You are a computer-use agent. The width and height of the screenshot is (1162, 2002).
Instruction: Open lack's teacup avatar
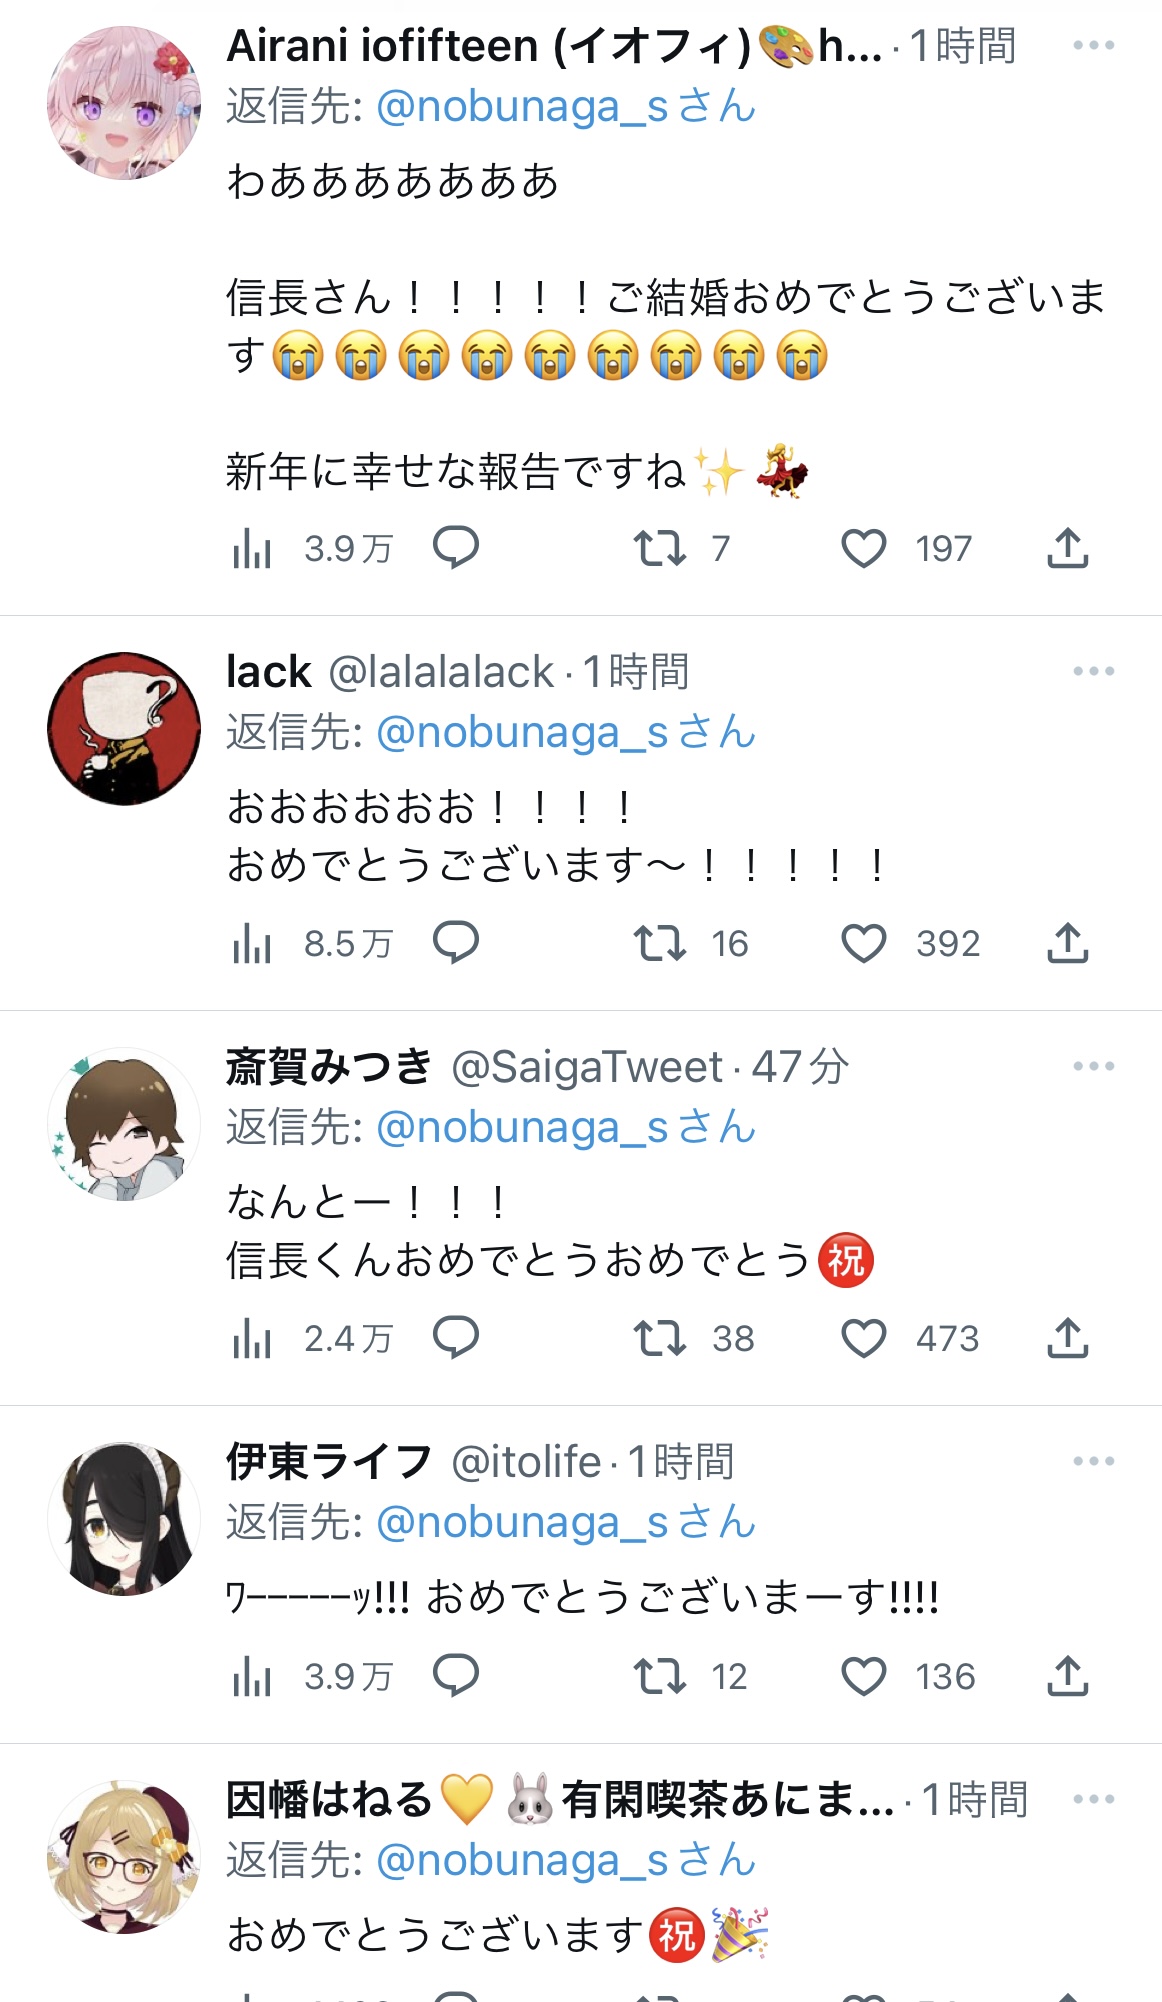124,729
